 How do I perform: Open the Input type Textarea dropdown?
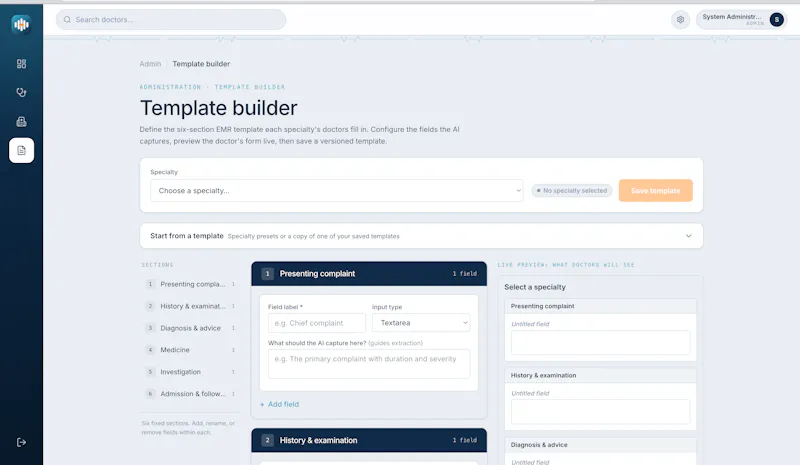[x=421, y=323]
